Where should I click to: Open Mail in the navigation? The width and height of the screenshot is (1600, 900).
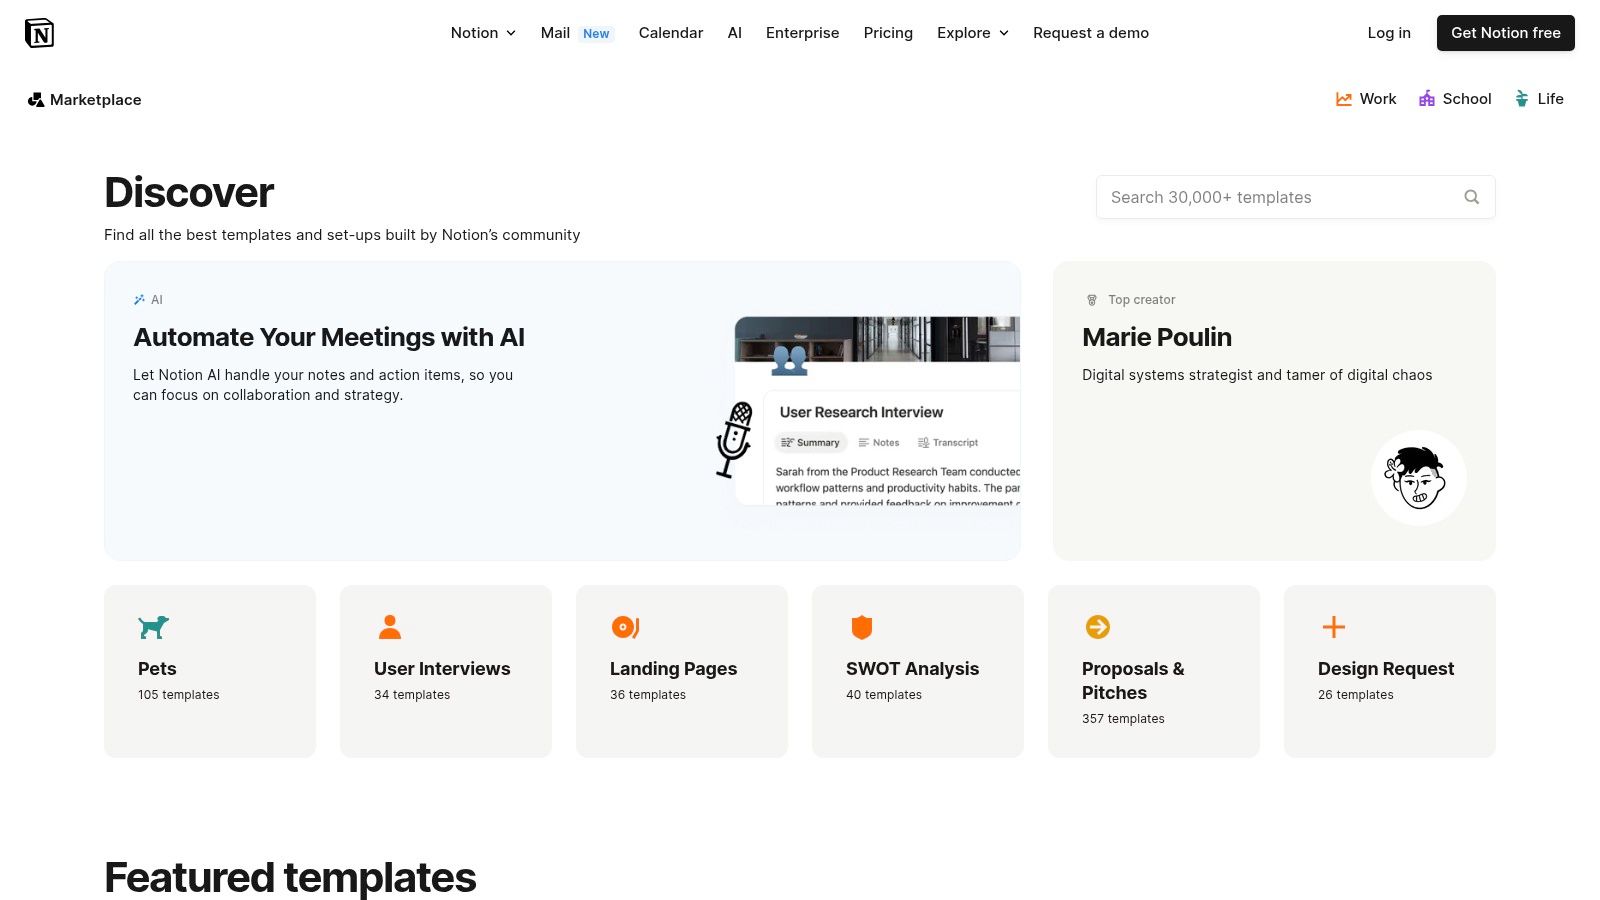coord(555,33)
